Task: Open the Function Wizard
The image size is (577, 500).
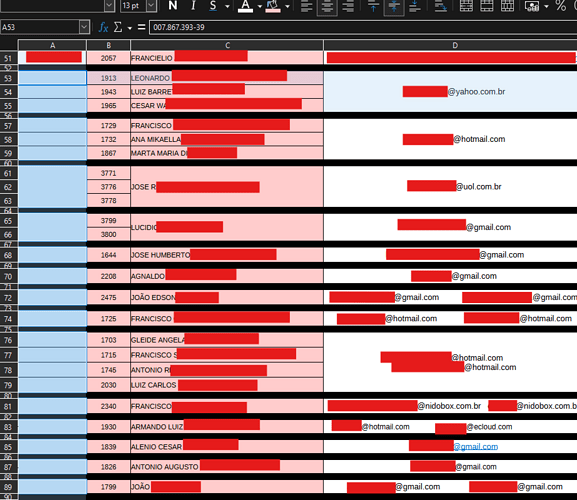Action: pos(103,27)
